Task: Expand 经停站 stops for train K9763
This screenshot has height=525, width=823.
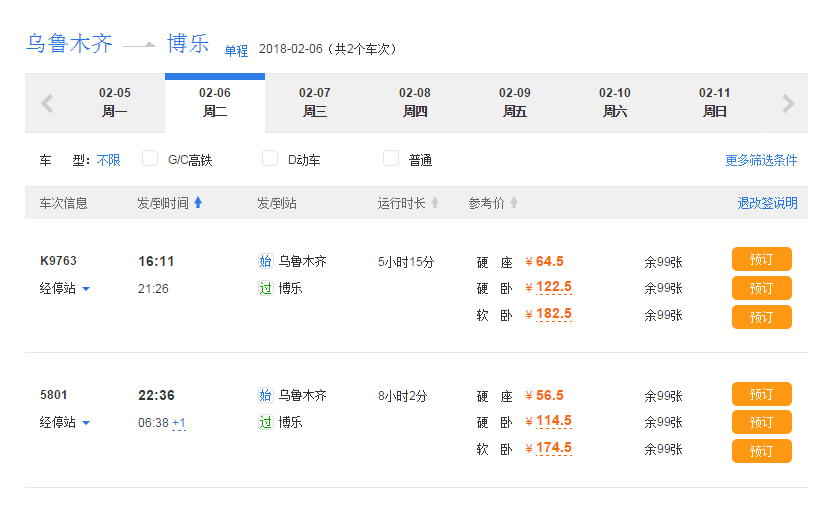Action: [65, 289]
